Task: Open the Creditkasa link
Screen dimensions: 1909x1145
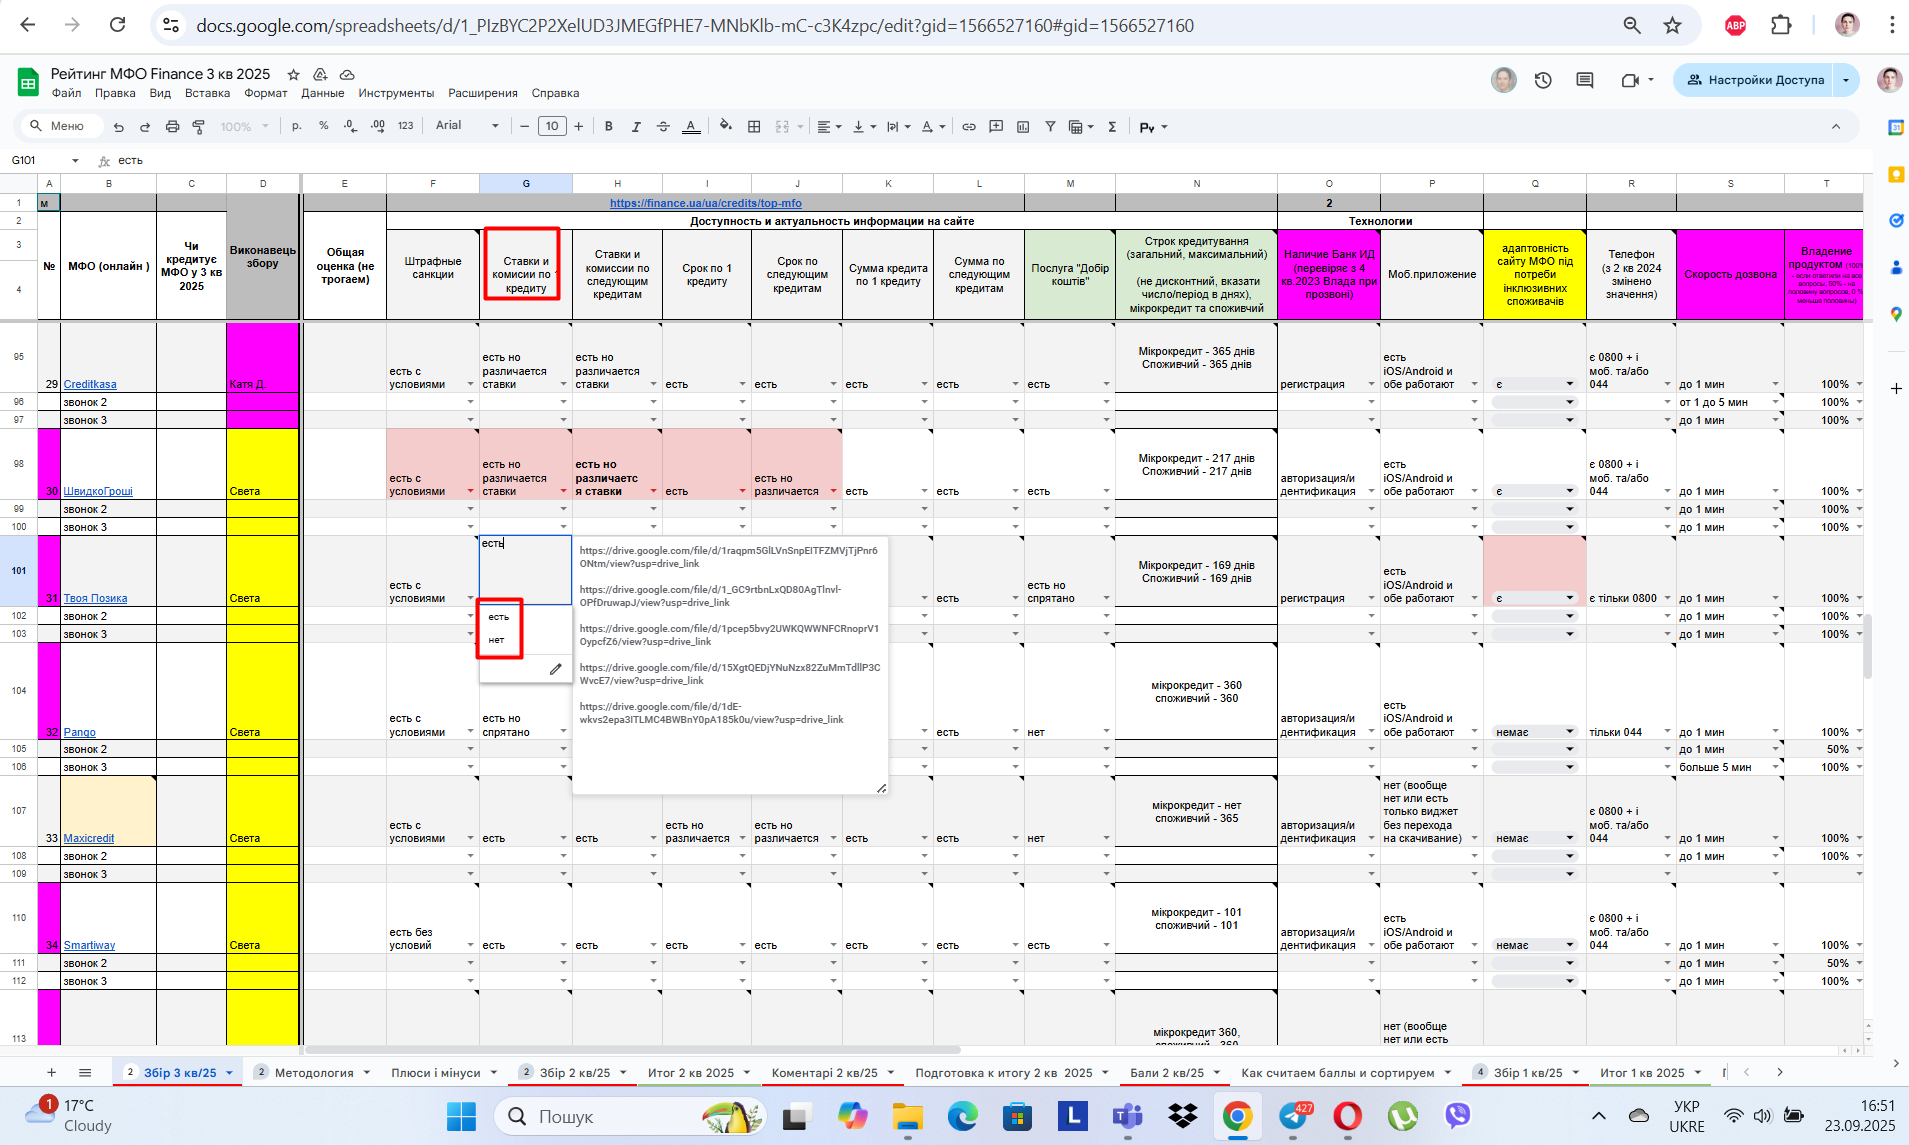Action: 90,384
